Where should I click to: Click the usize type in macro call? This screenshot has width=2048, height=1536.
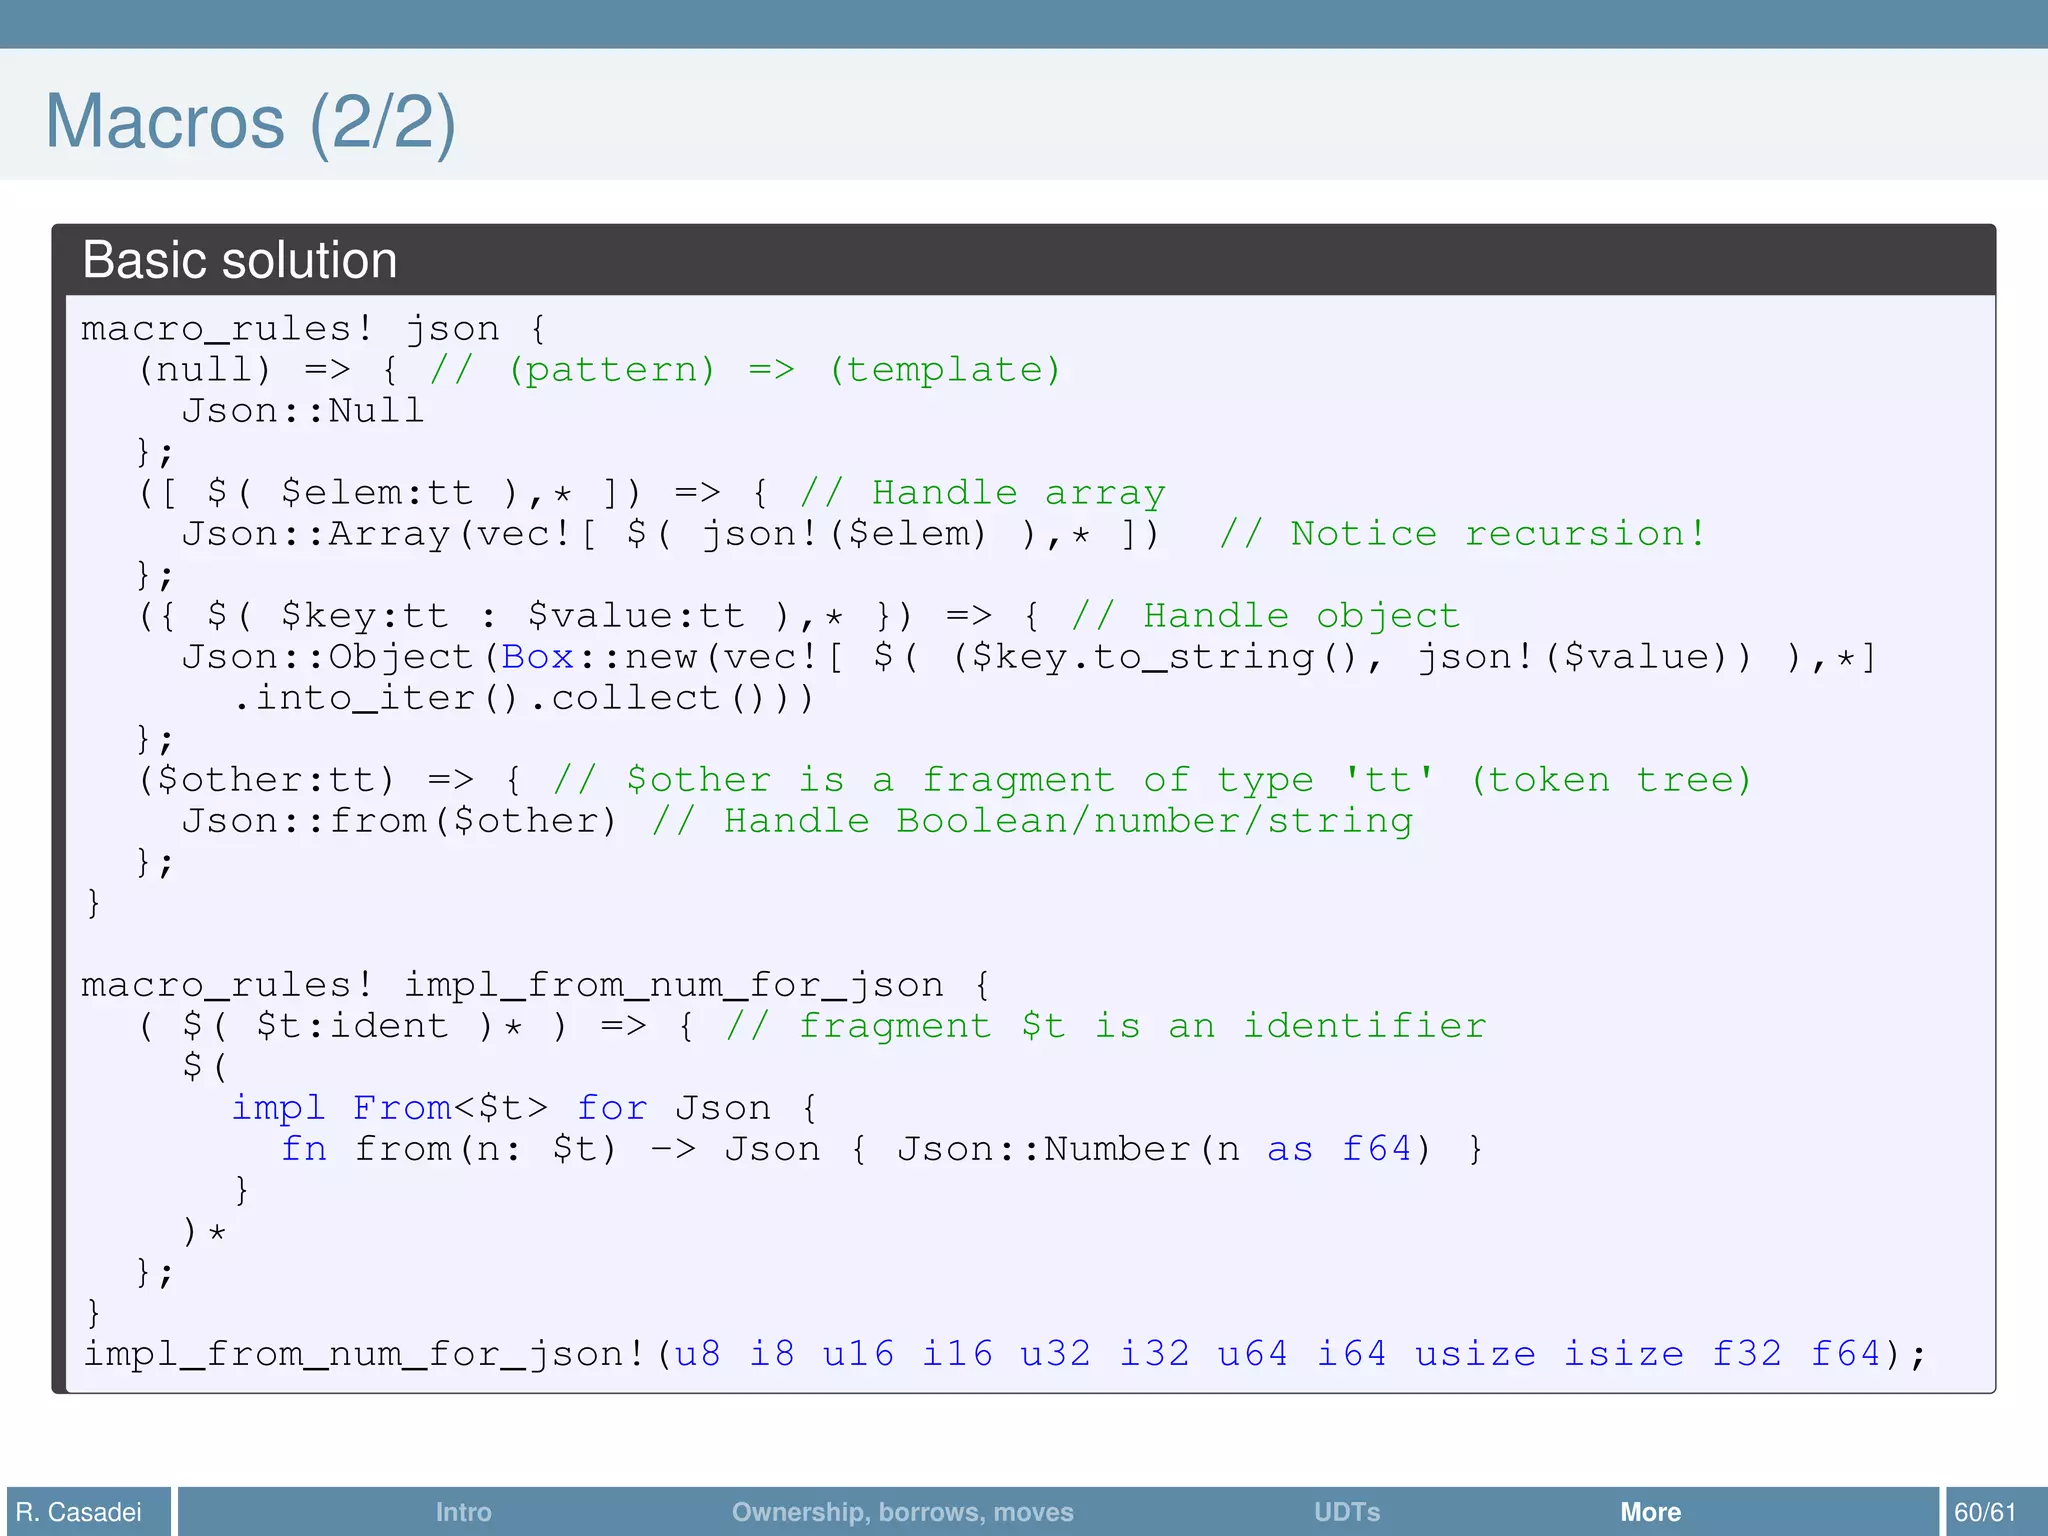[x=1474, y=1353]
